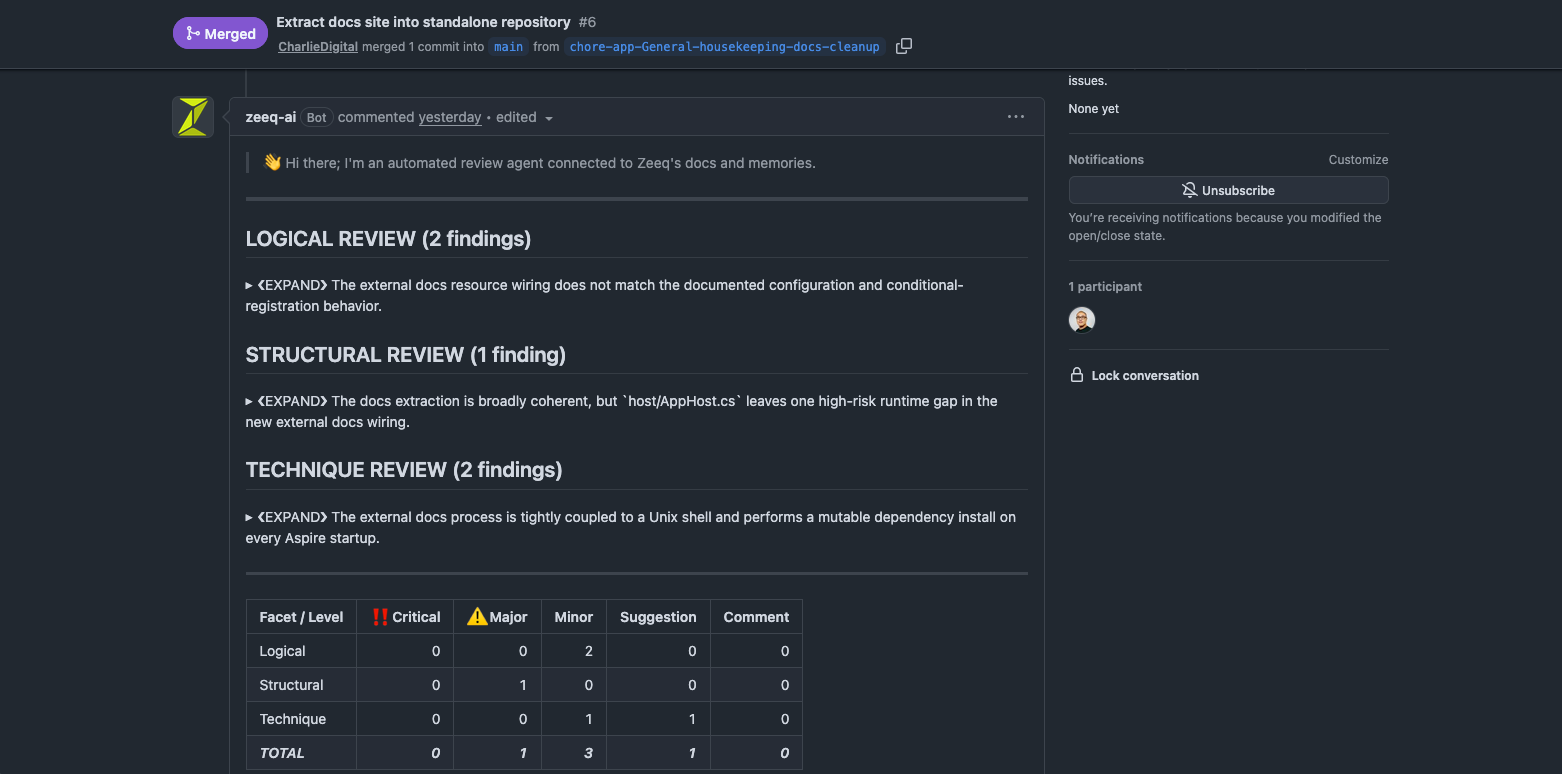Click the yesterday timestamp link

click(x=450, y=117)
